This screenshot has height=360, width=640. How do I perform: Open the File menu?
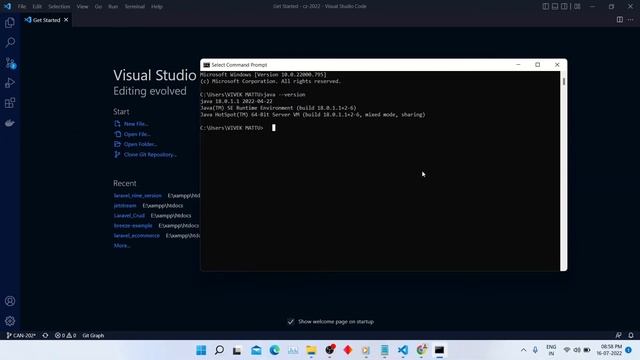(x=22, y=7)
